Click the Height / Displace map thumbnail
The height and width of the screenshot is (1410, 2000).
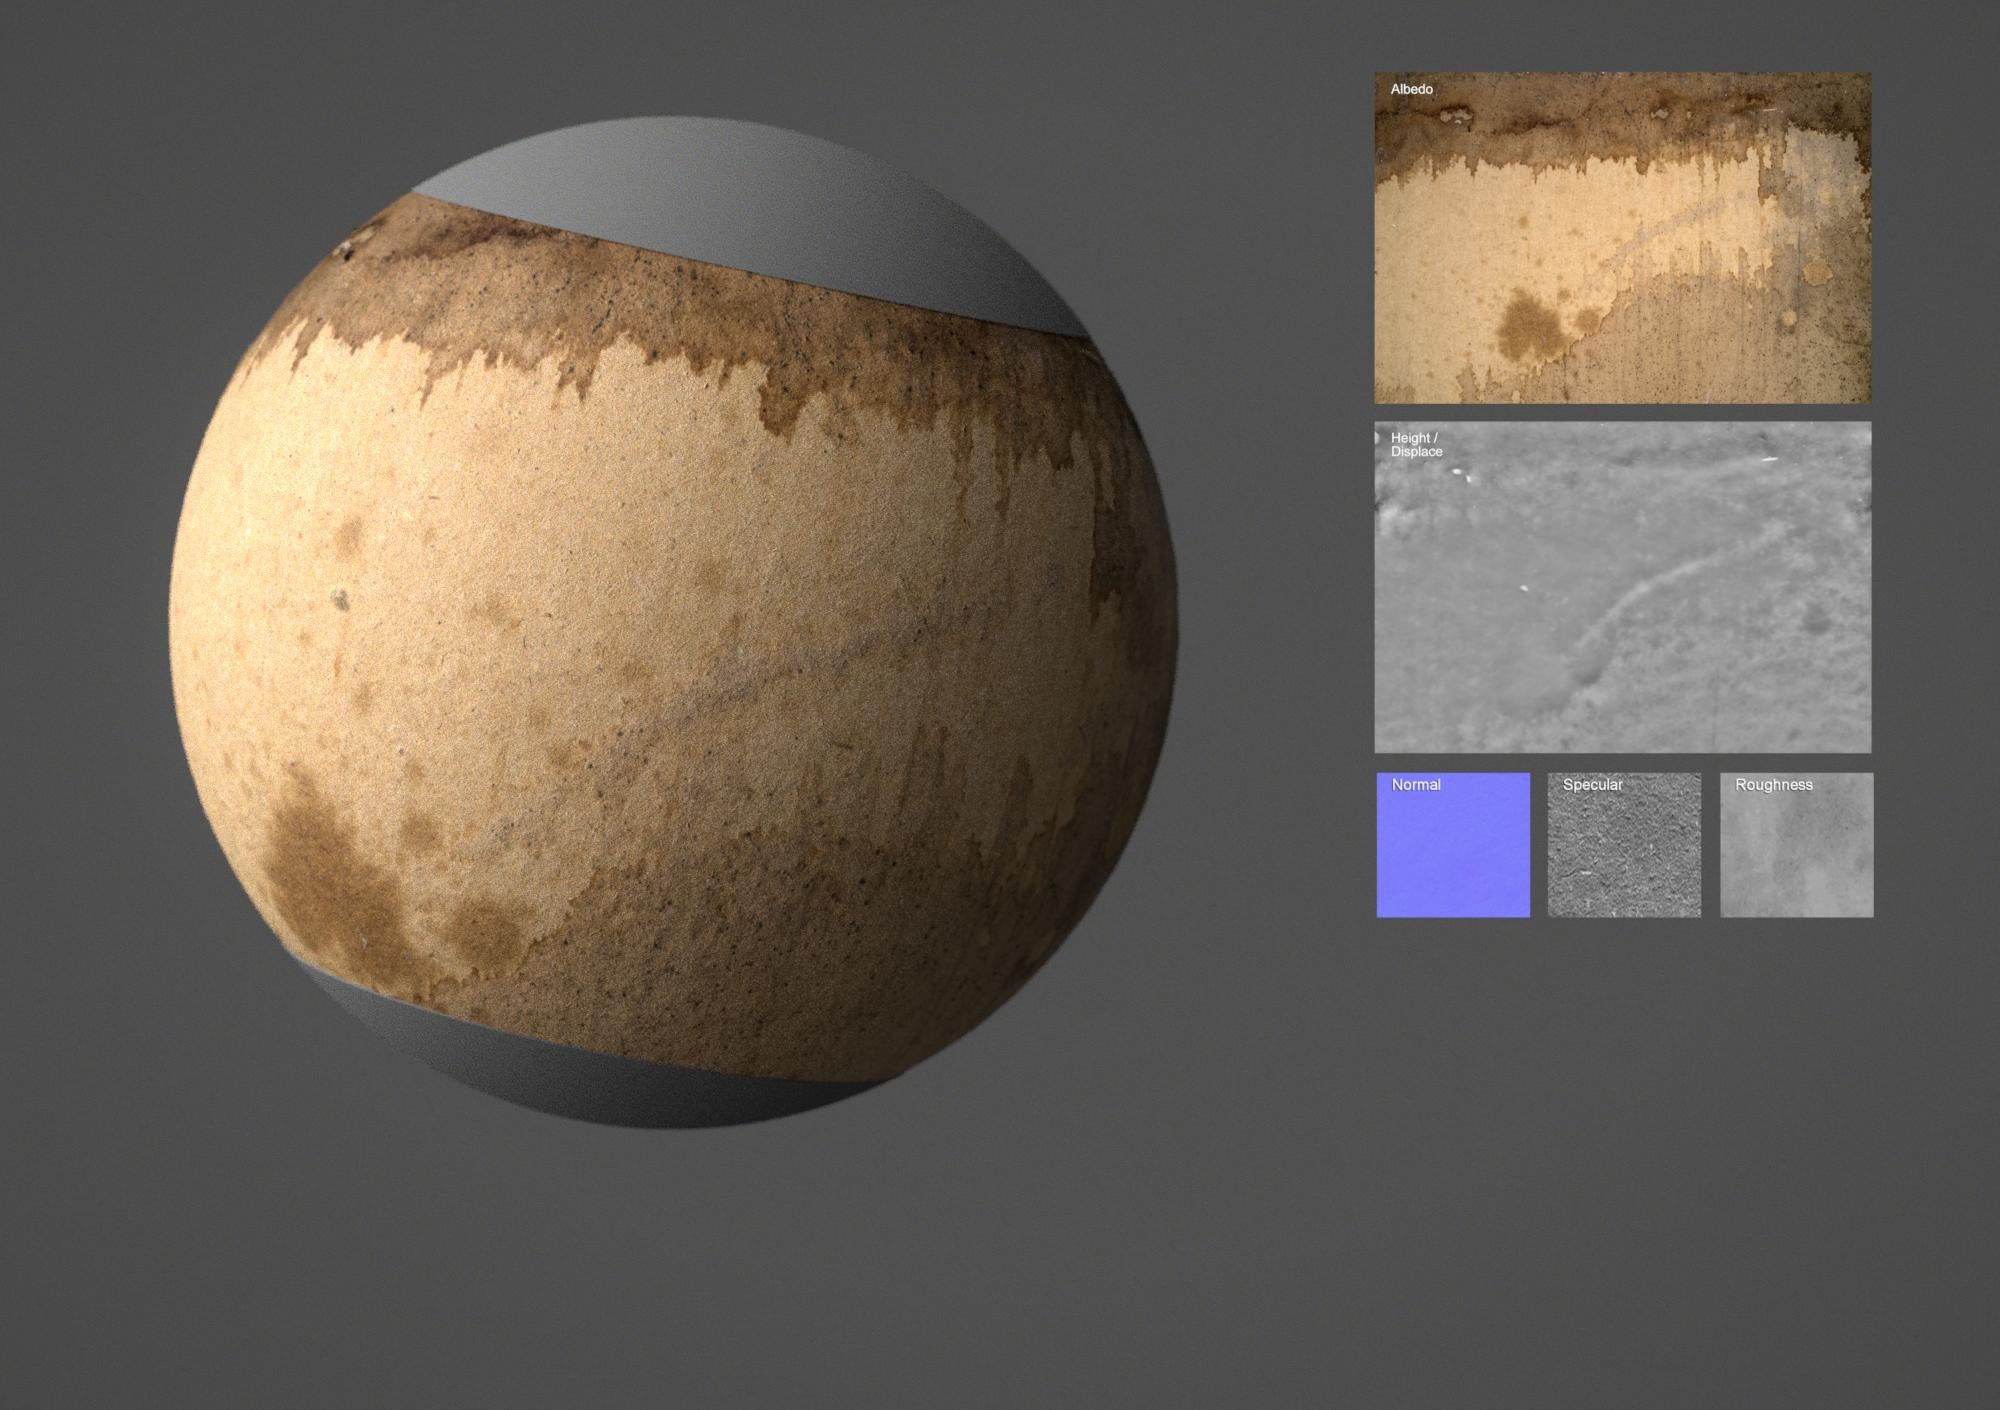coord(1622,587)
